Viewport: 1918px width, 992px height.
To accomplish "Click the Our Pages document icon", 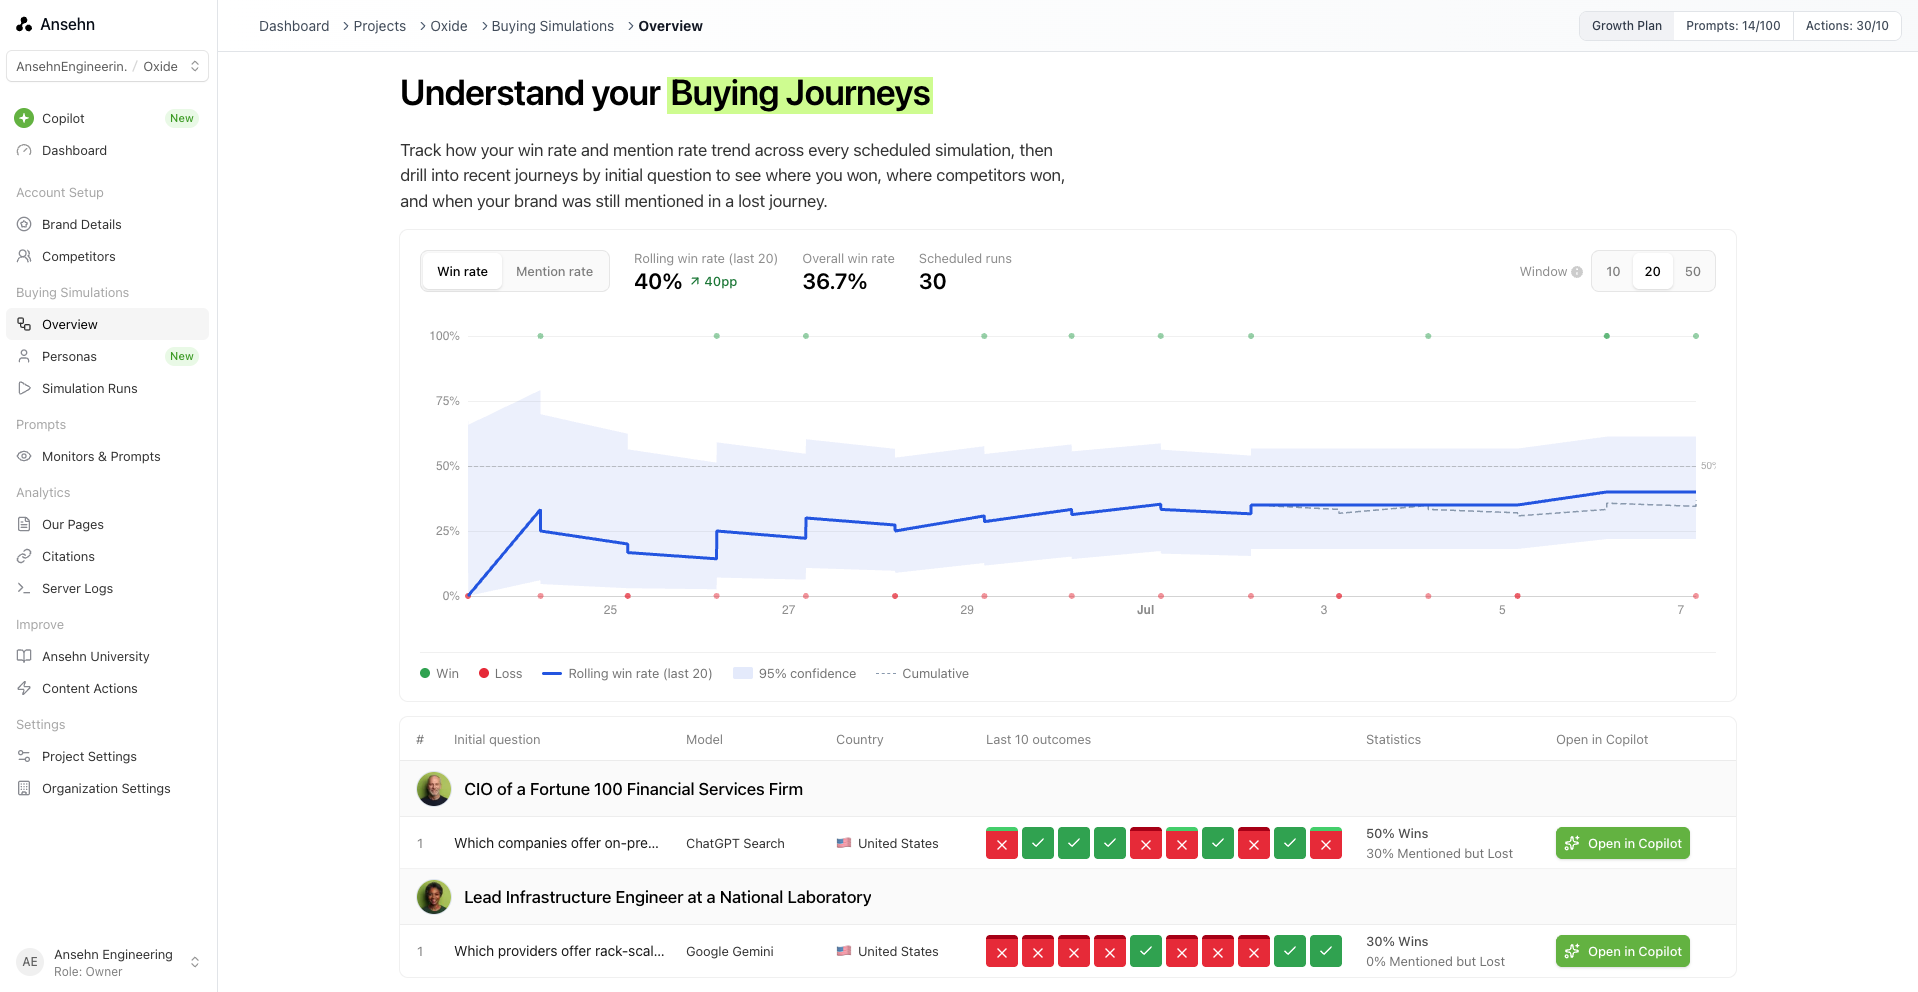I will point(24,524).
